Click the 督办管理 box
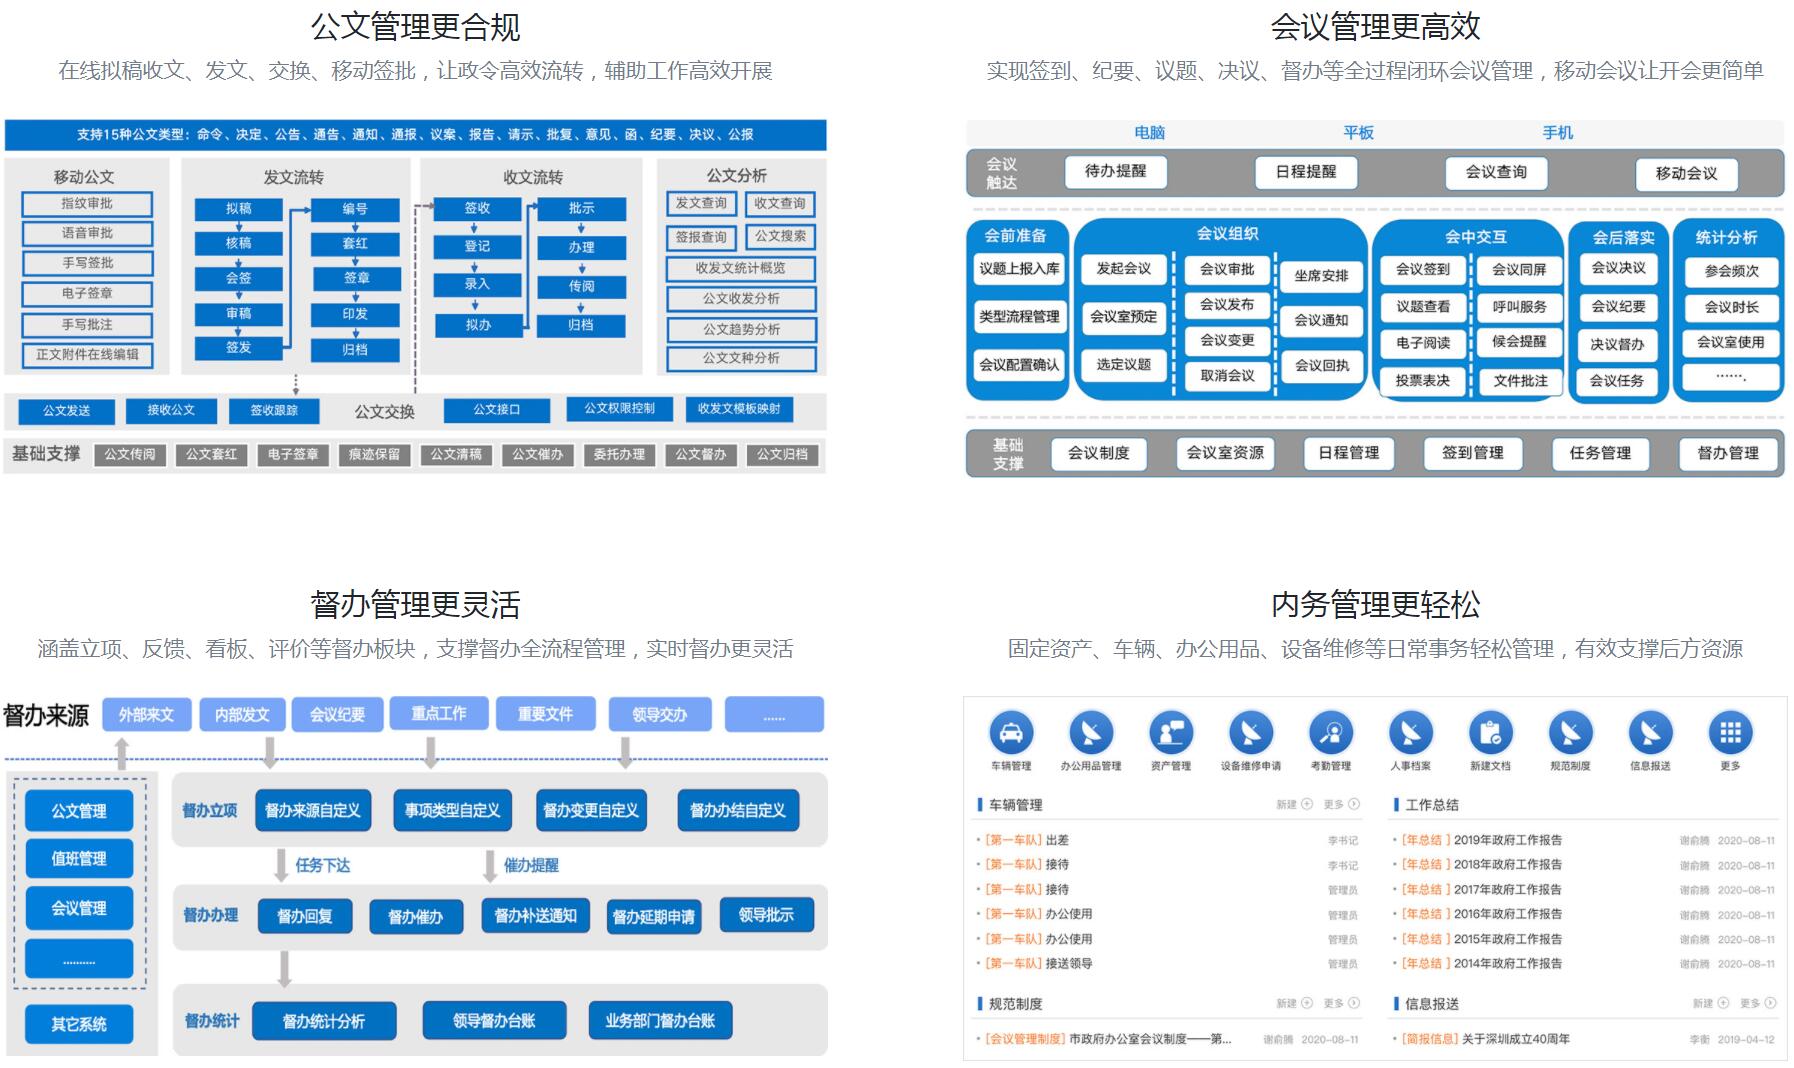The height and width of the screenshot is (1068, 1794). [x=1728, y=453]
